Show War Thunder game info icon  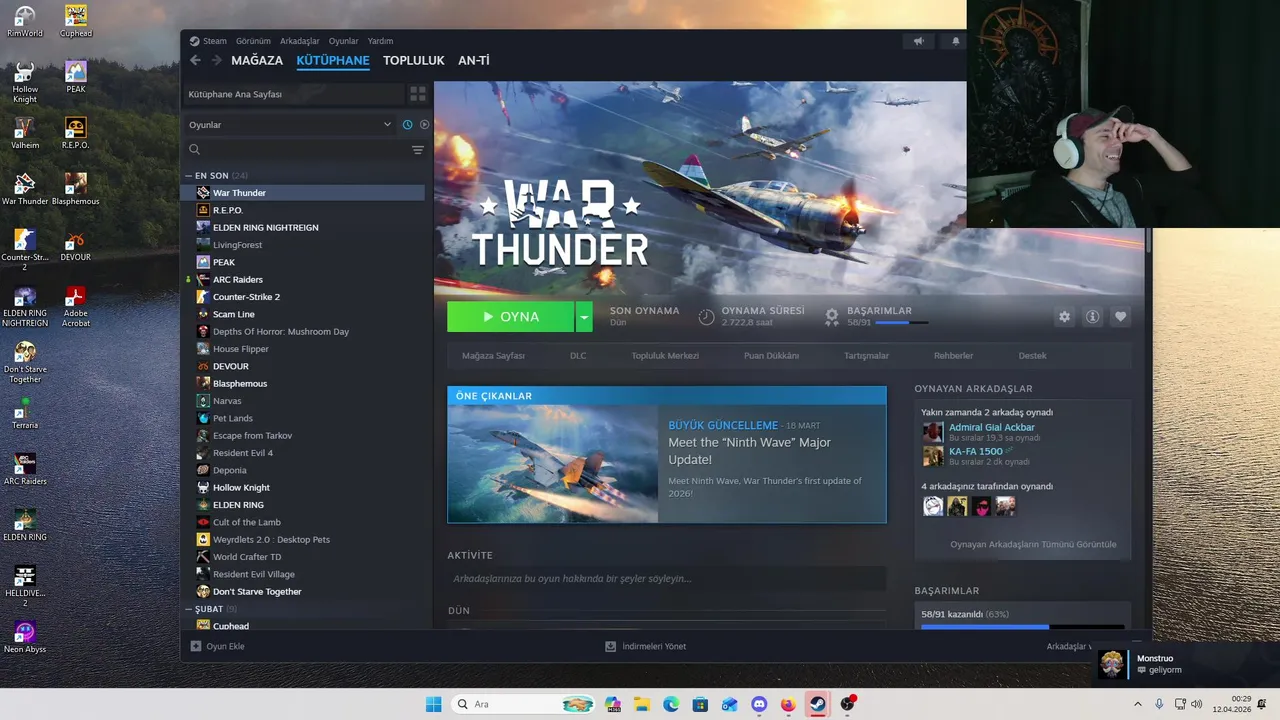[1093, 316]
